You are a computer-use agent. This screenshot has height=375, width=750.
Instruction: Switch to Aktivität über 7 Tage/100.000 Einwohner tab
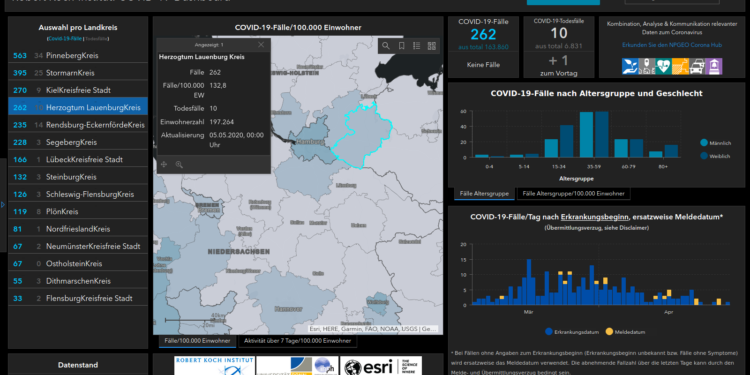click(x=297, y=341)
